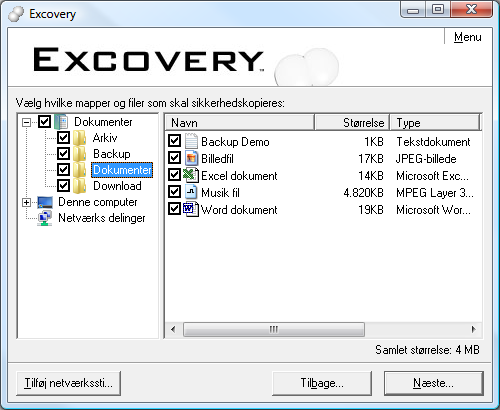Uncheck the Word dokument checkbox
The width and height of the screenshot is (500, 410).
(174, 209)
